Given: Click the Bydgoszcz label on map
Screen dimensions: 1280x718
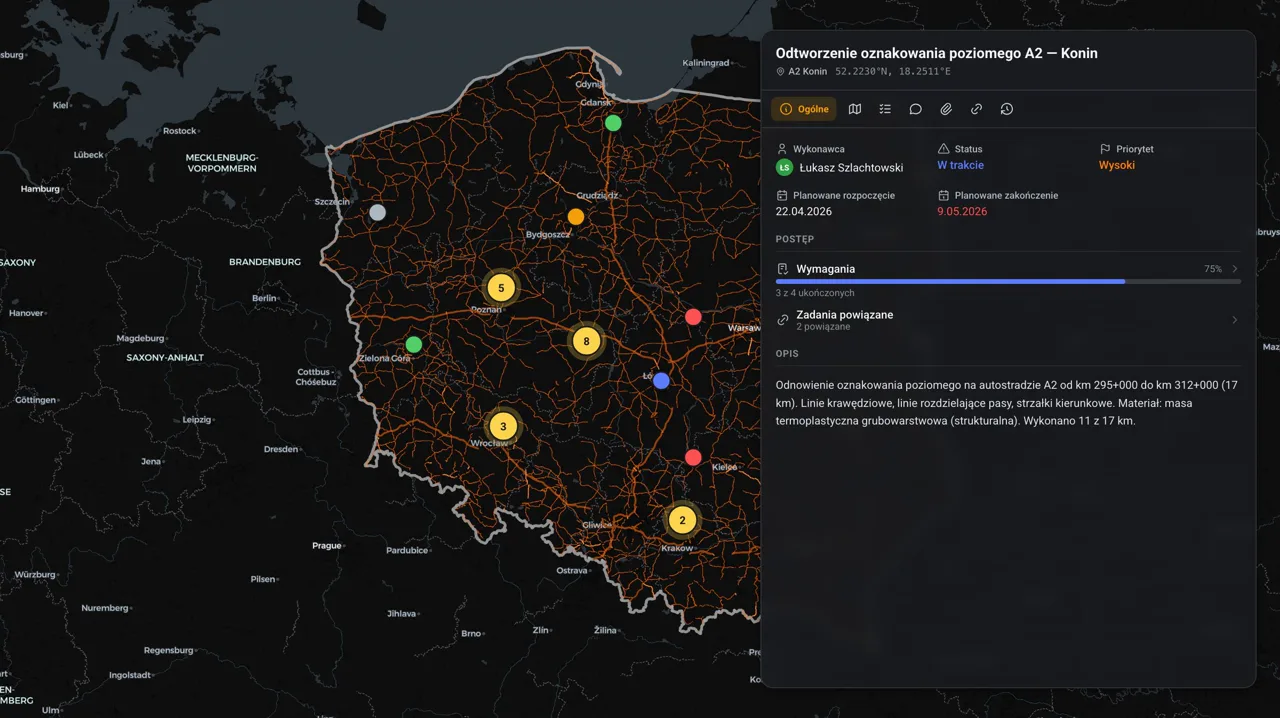Looking at the screenshot, I should (548, 235).
